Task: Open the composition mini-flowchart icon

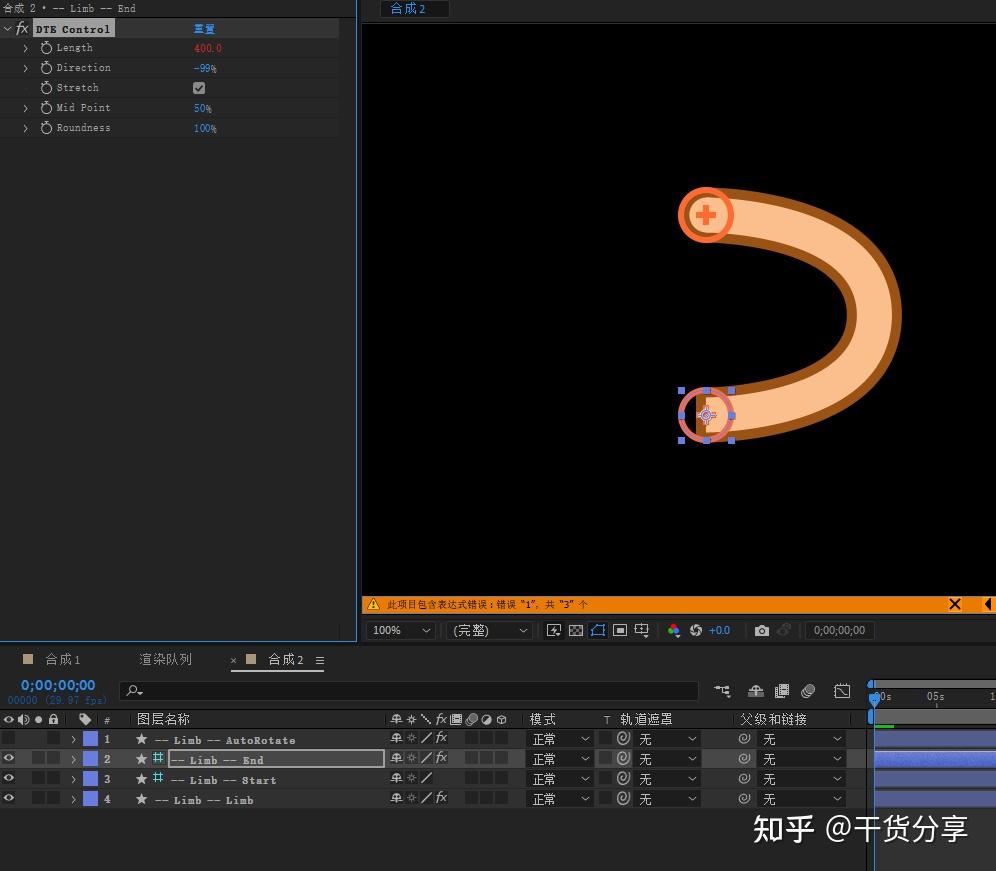Action: [722, 691]
